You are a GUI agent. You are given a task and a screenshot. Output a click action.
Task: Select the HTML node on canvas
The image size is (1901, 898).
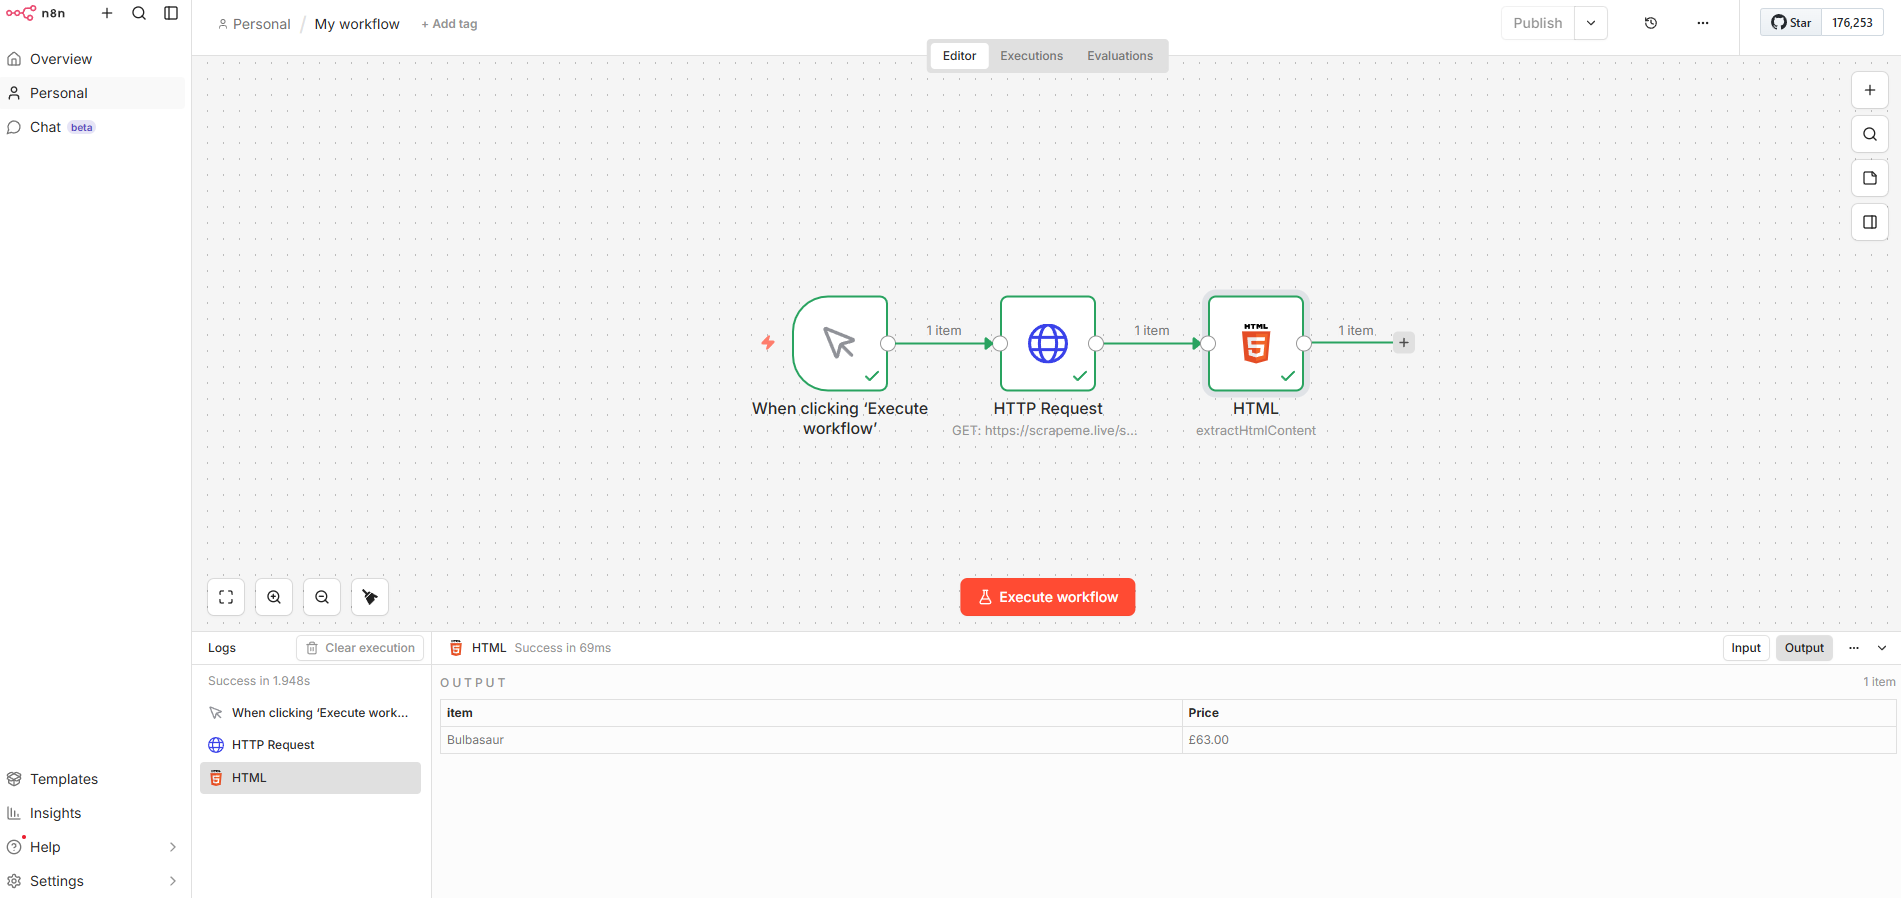pyautogui.click(x=1255, y=344)
